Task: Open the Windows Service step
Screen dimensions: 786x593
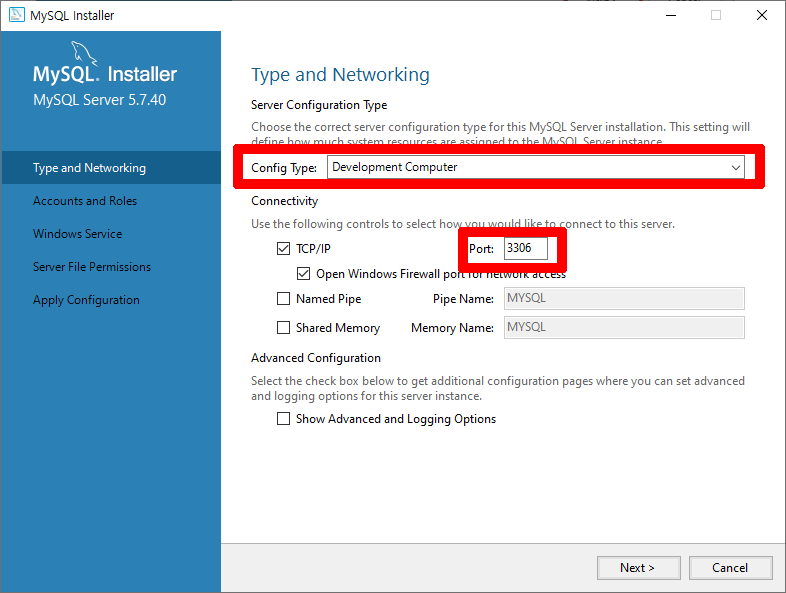Action: [77, 234]
